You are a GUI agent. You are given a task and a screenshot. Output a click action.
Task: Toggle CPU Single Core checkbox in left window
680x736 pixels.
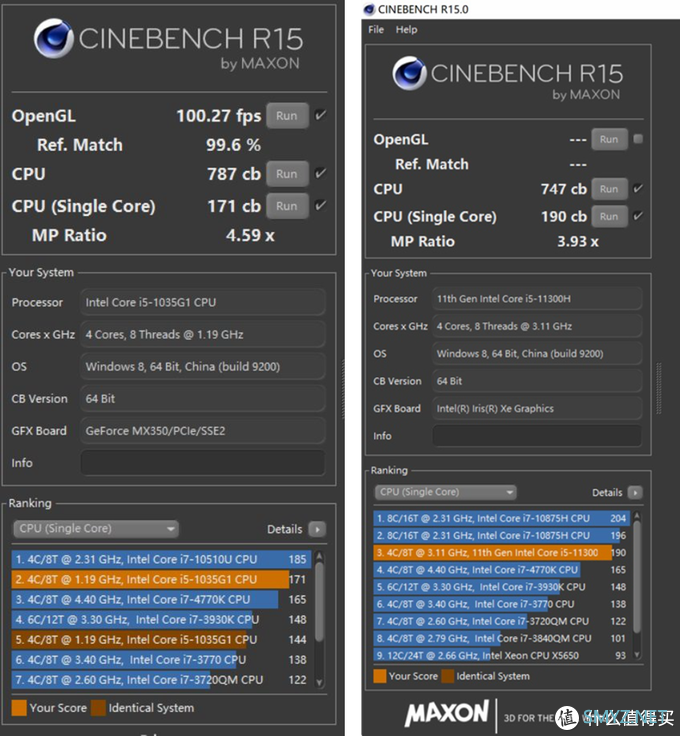point(321,205)
